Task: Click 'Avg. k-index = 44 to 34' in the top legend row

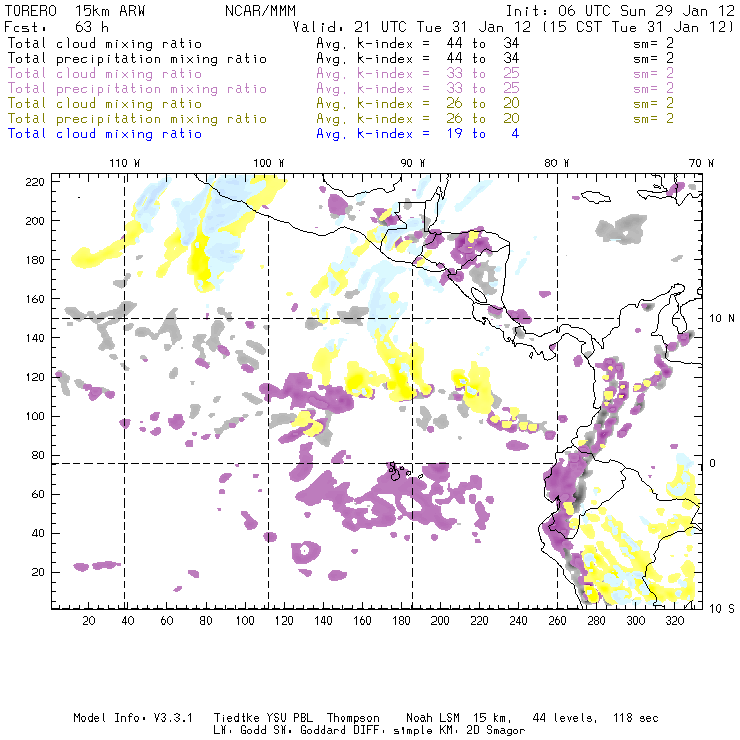Action: pos(418,43)
